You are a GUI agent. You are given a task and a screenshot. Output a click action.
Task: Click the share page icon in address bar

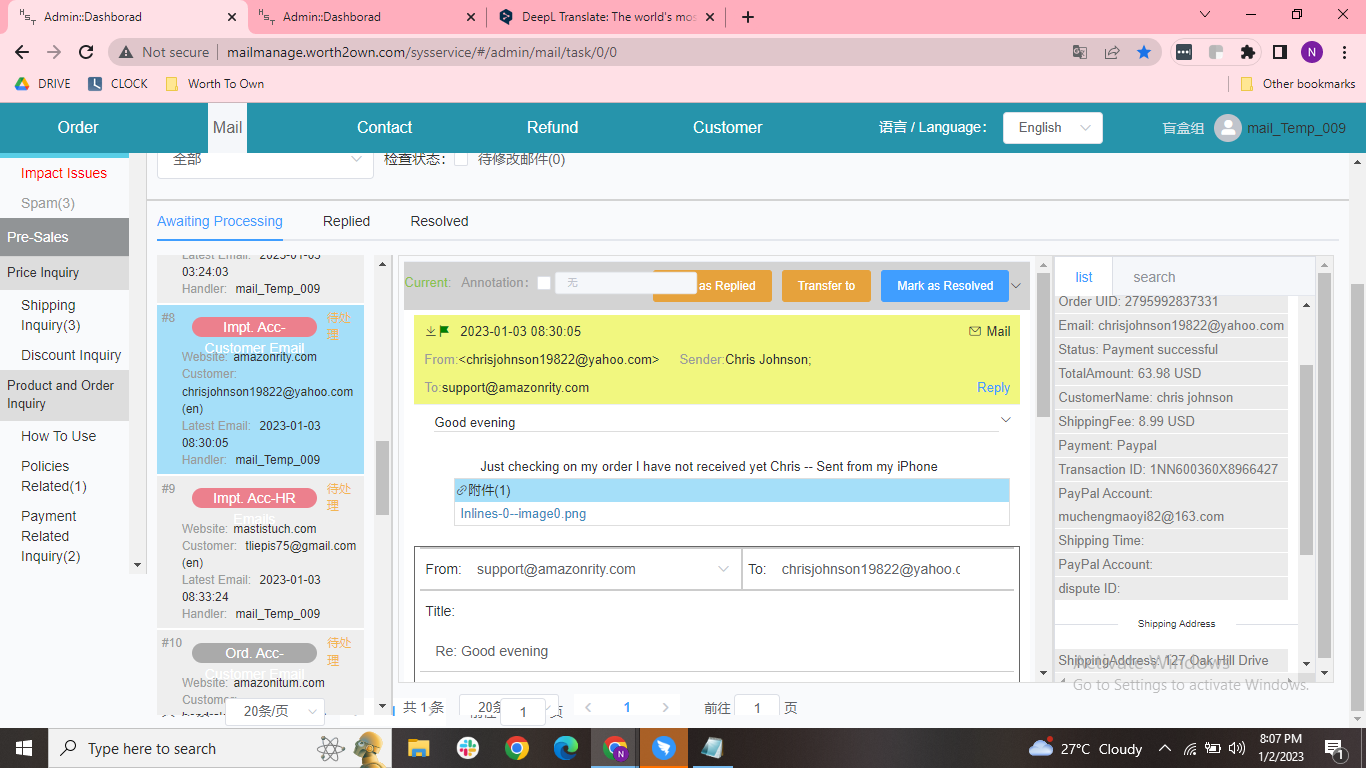(x=1112, y=52)
